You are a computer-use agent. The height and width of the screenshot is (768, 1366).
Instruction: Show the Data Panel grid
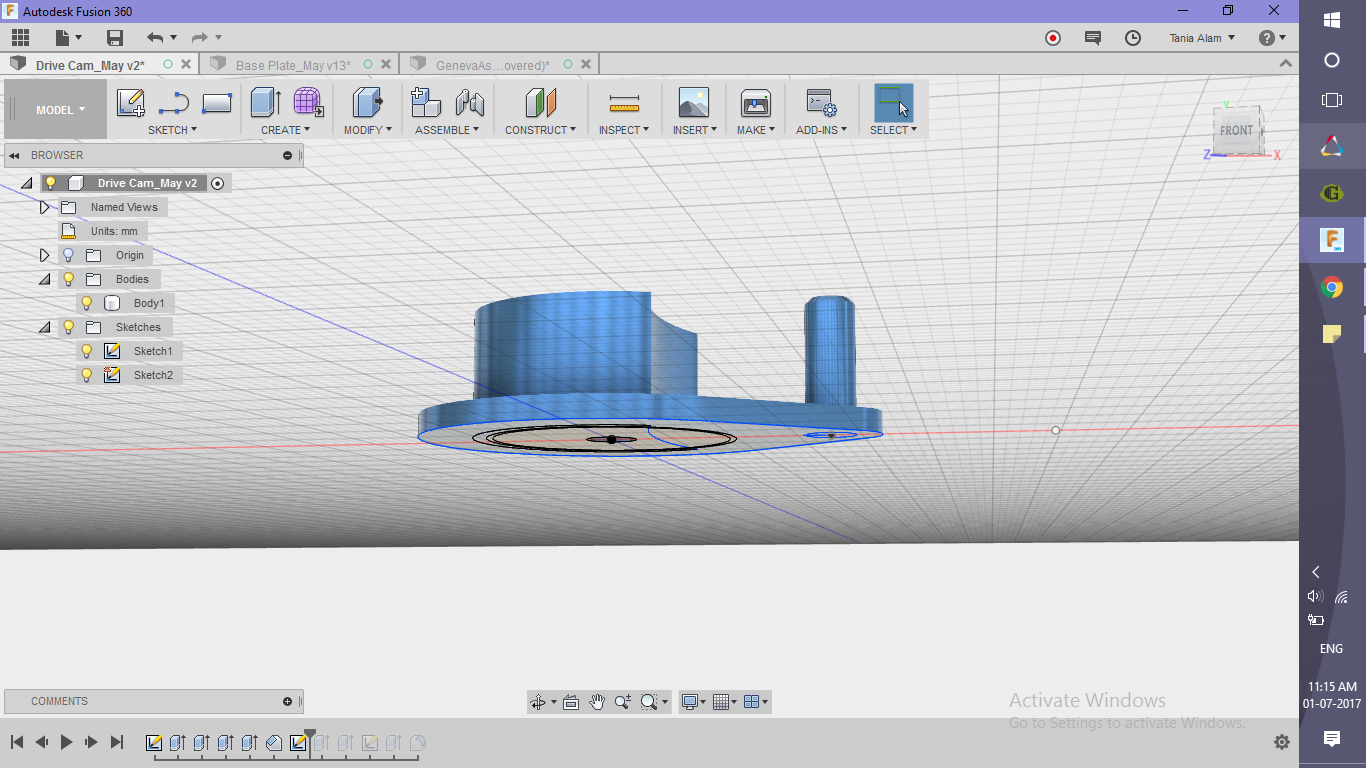(x=20, y=38)
